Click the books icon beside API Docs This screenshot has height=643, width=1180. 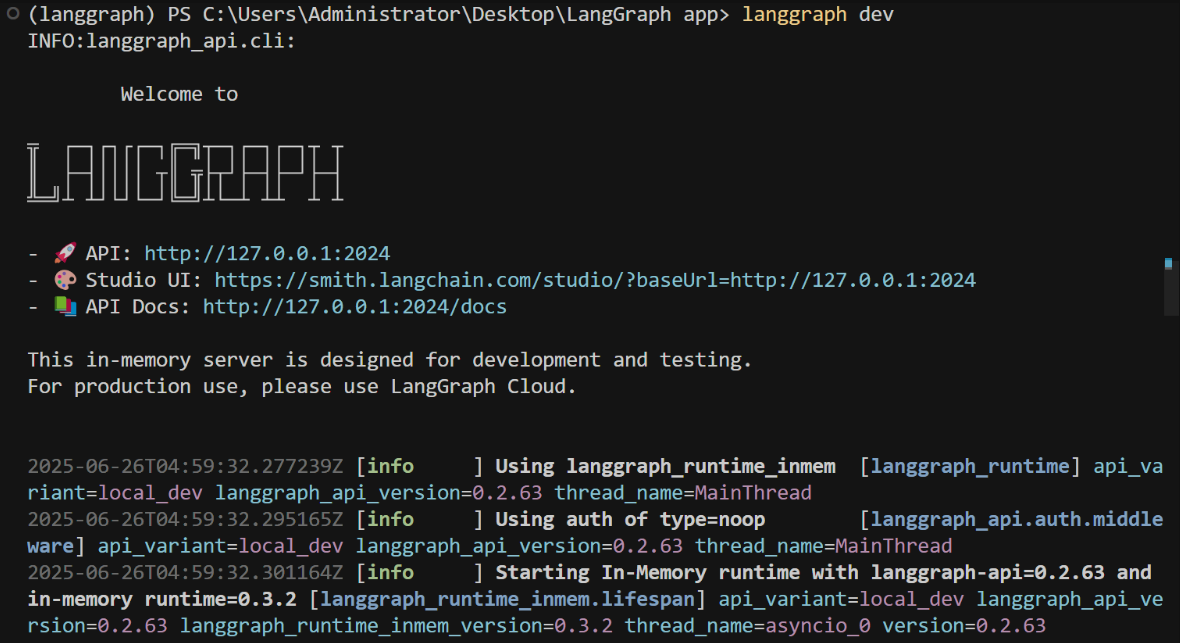click(65, 307)
